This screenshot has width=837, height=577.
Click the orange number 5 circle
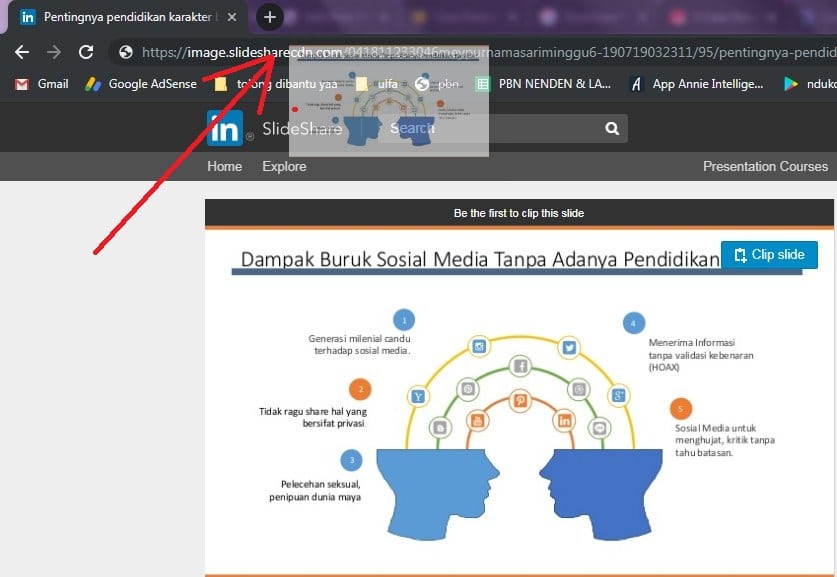(x=681, y=409)
